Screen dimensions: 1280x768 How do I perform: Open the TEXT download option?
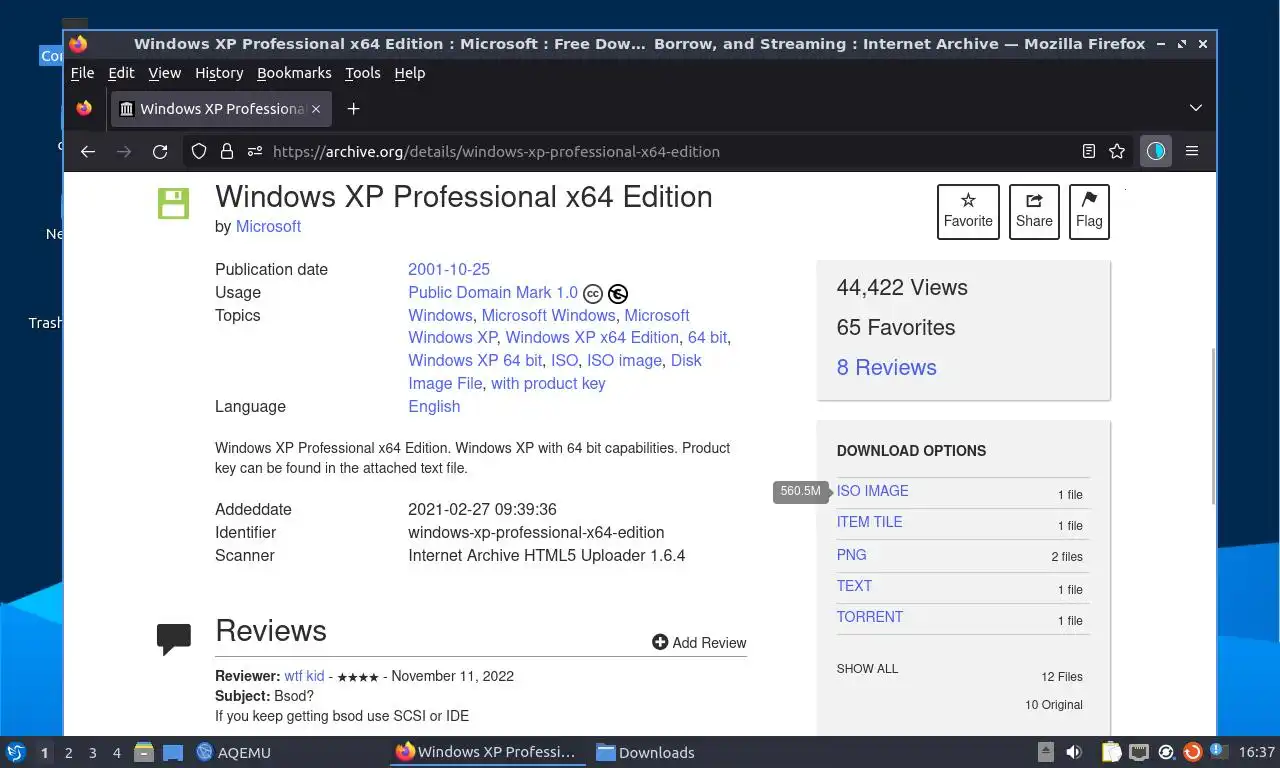pyautogui.click(x=854, y=586)
